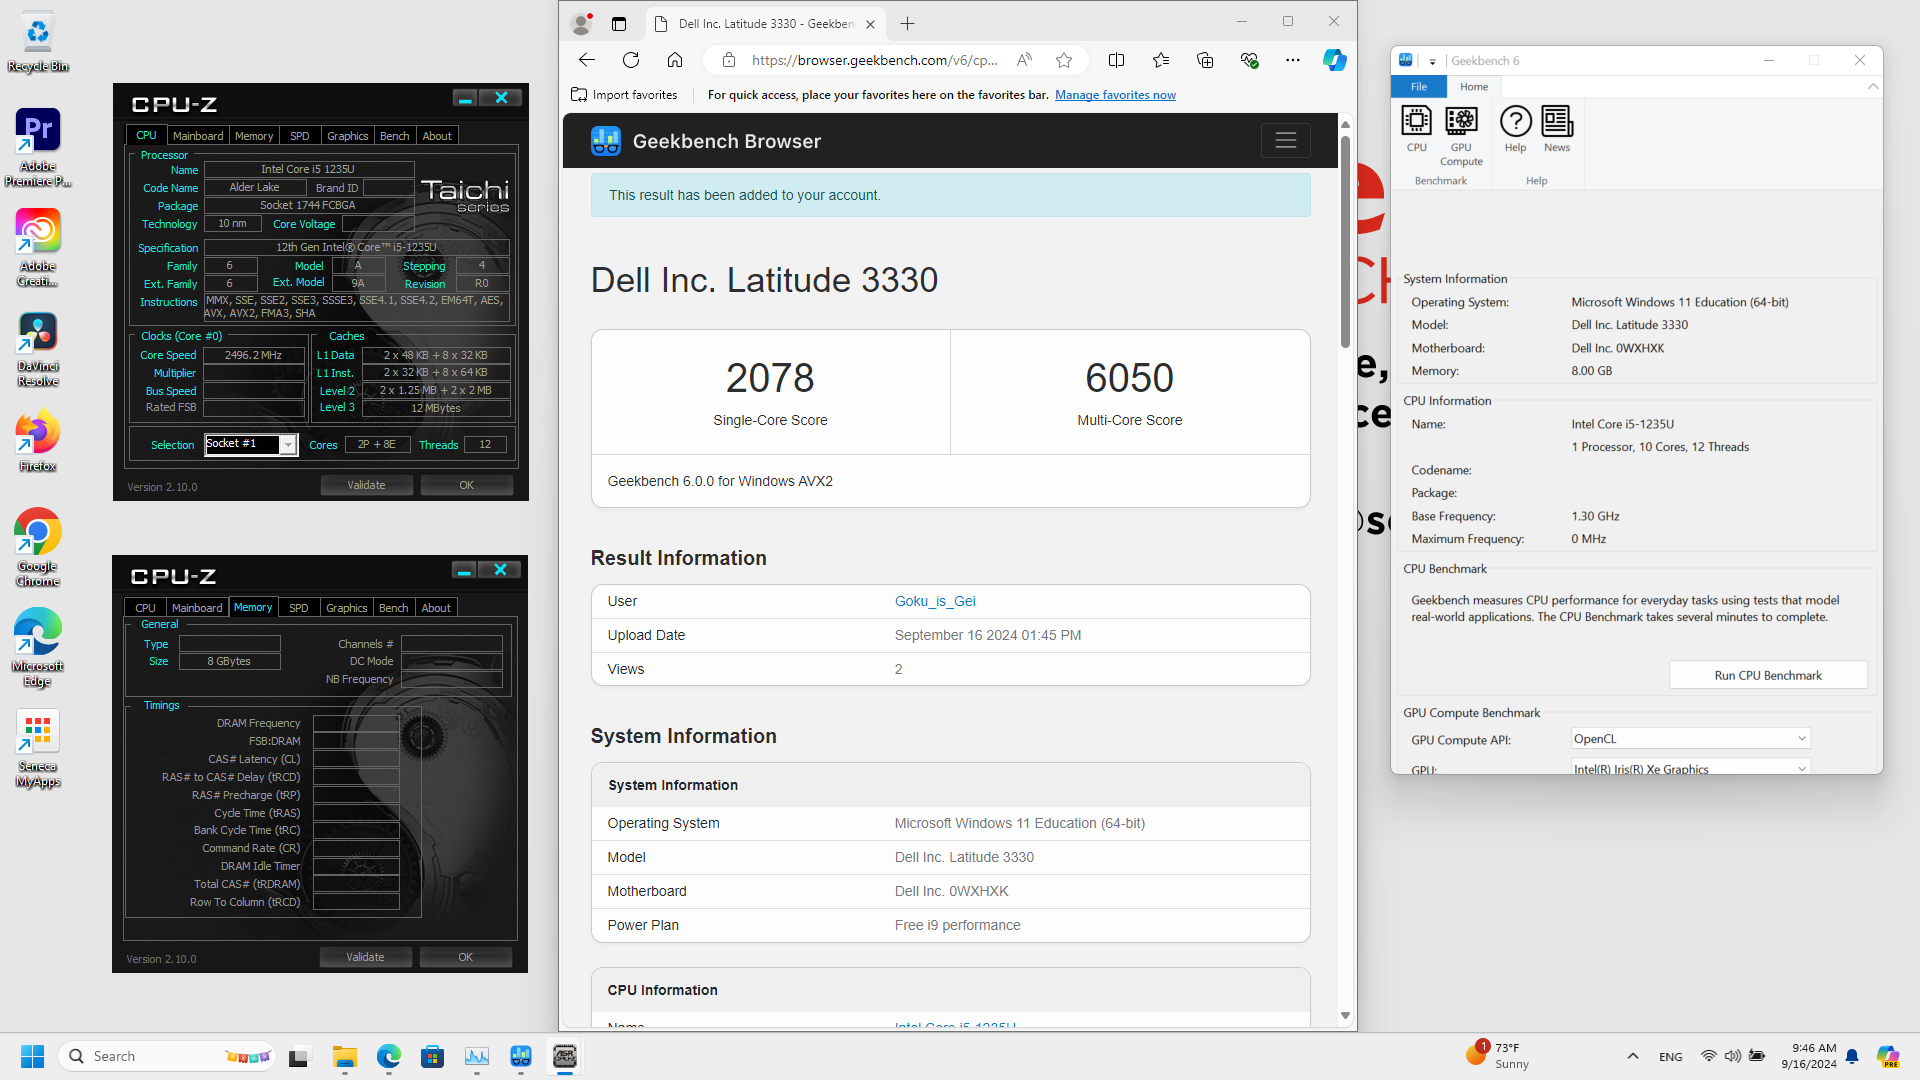
Task: Open SPD tab in bottom CPU-Z window
Action: tap(298, 608)
